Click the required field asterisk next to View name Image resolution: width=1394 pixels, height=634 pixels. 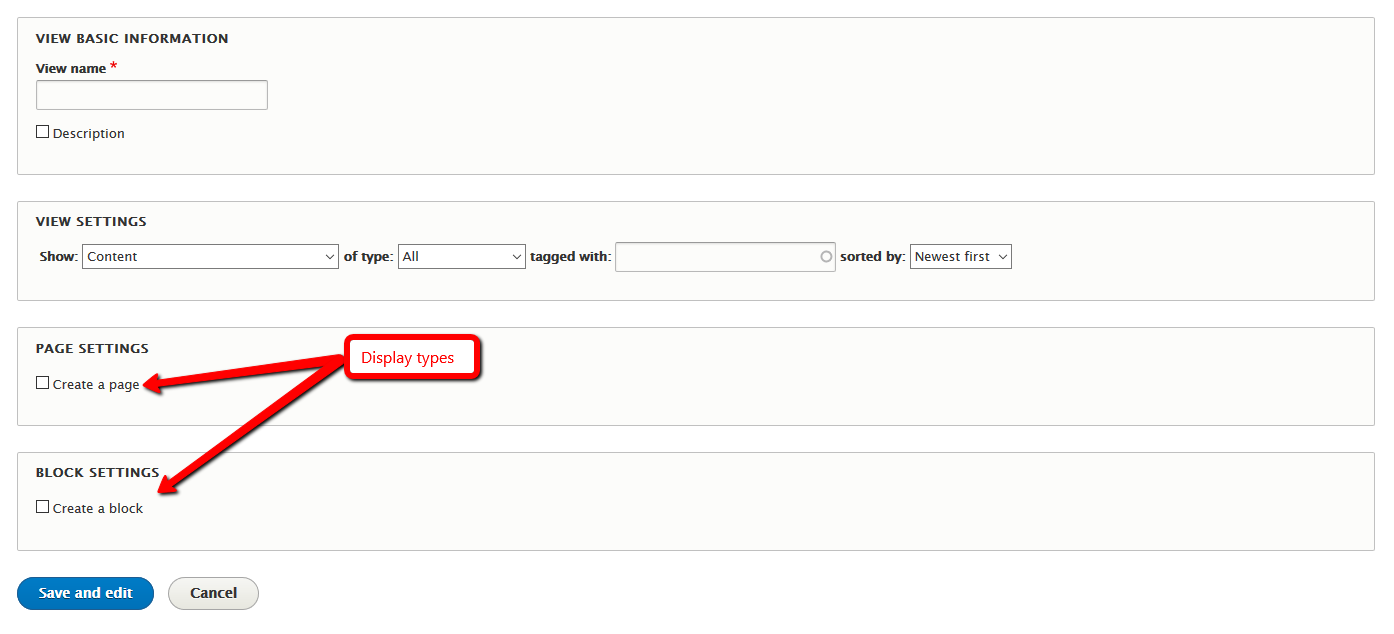pos(112,65)
